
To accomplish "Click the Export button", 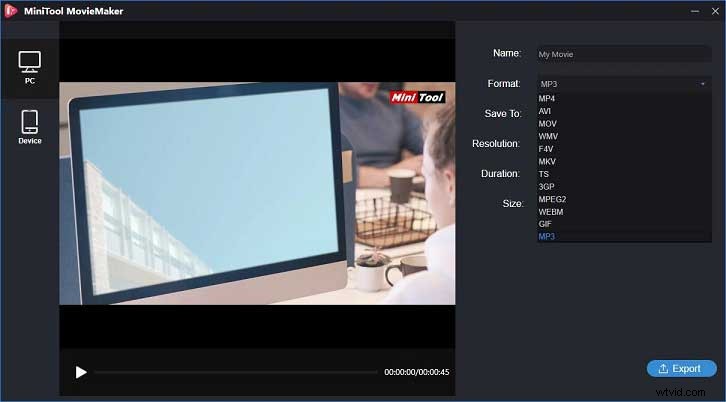I will [x=682, y=369].
